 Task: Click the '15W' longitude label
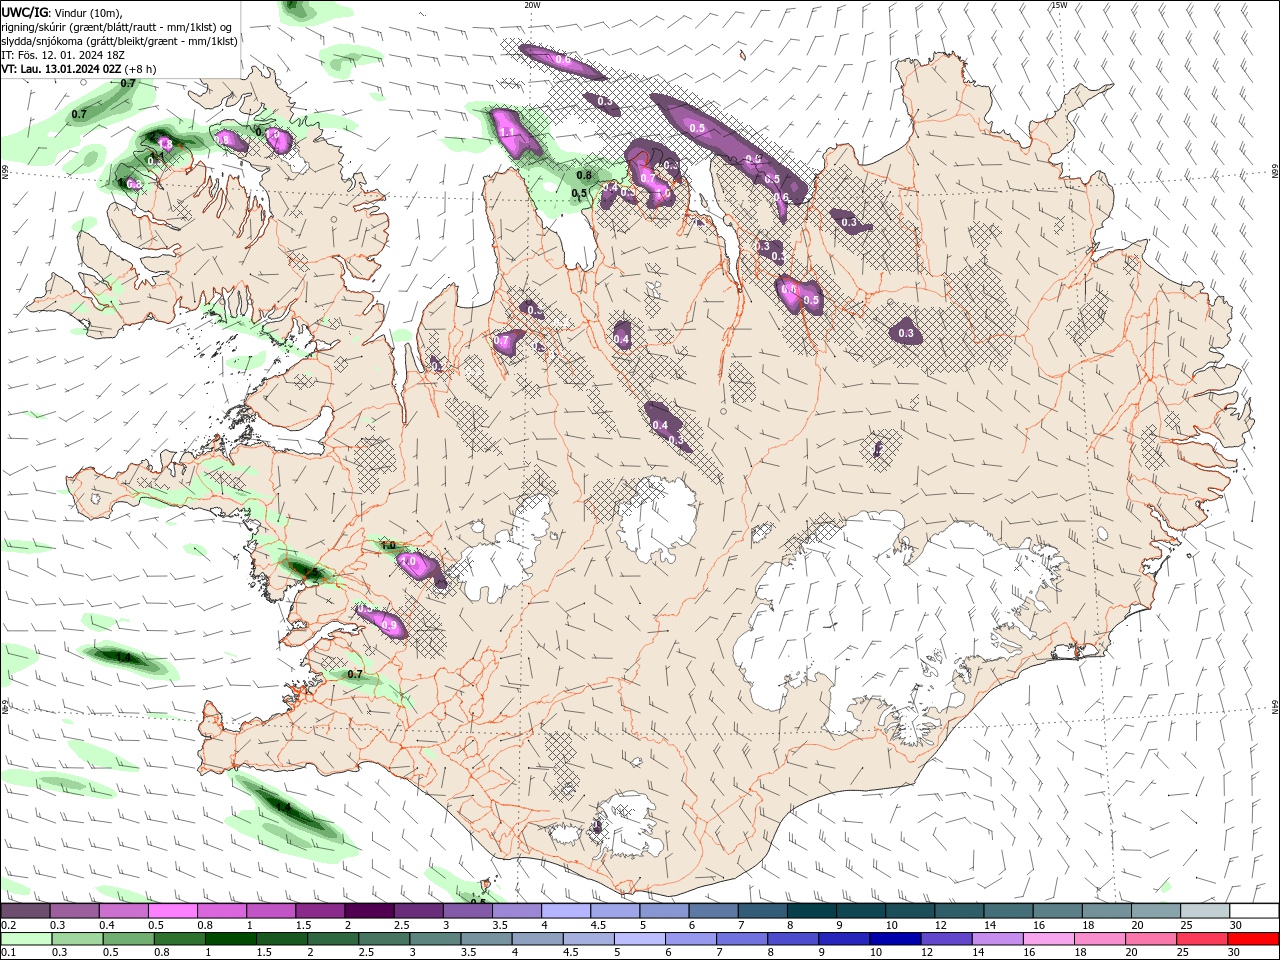[x=1059, y=4]
